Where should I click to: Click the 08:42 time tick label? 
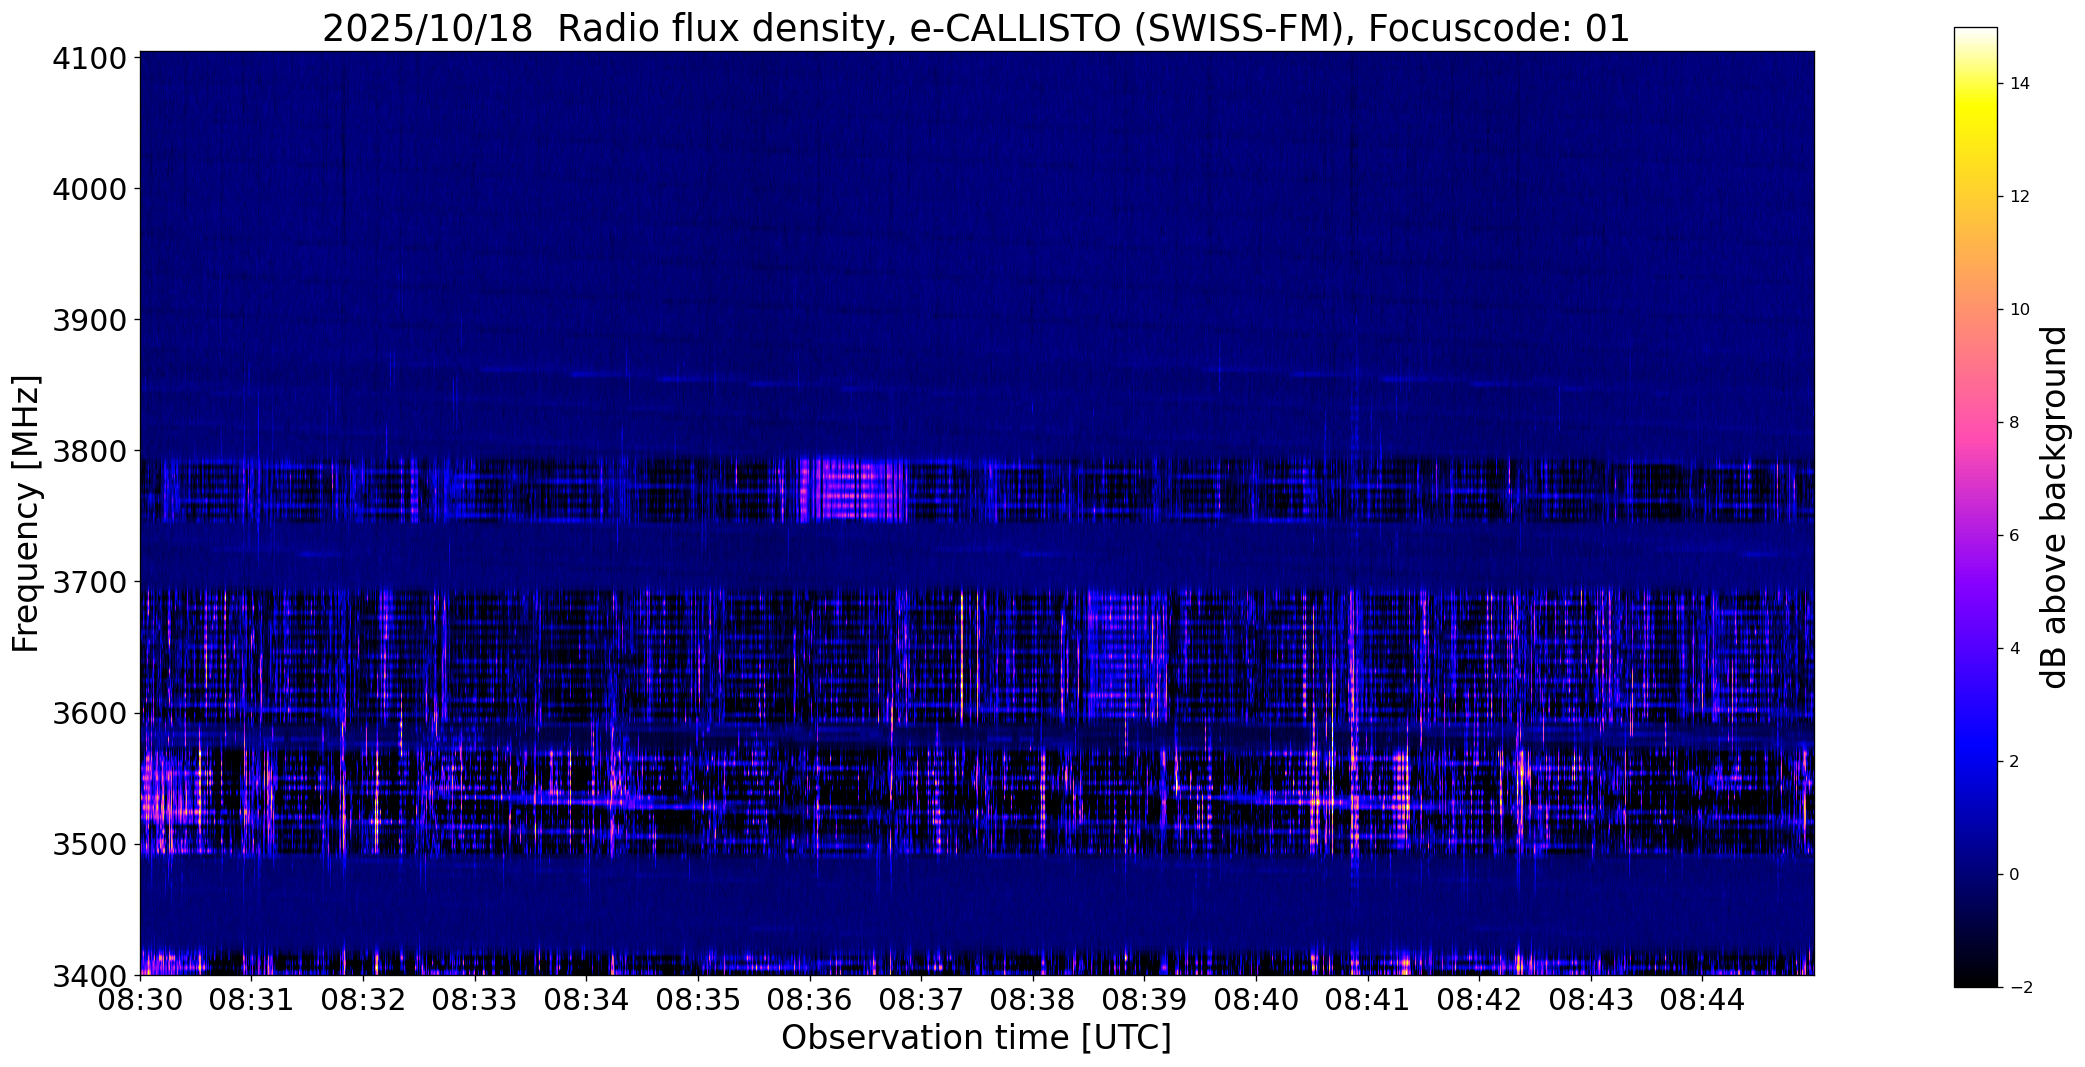(1481, 1000)
